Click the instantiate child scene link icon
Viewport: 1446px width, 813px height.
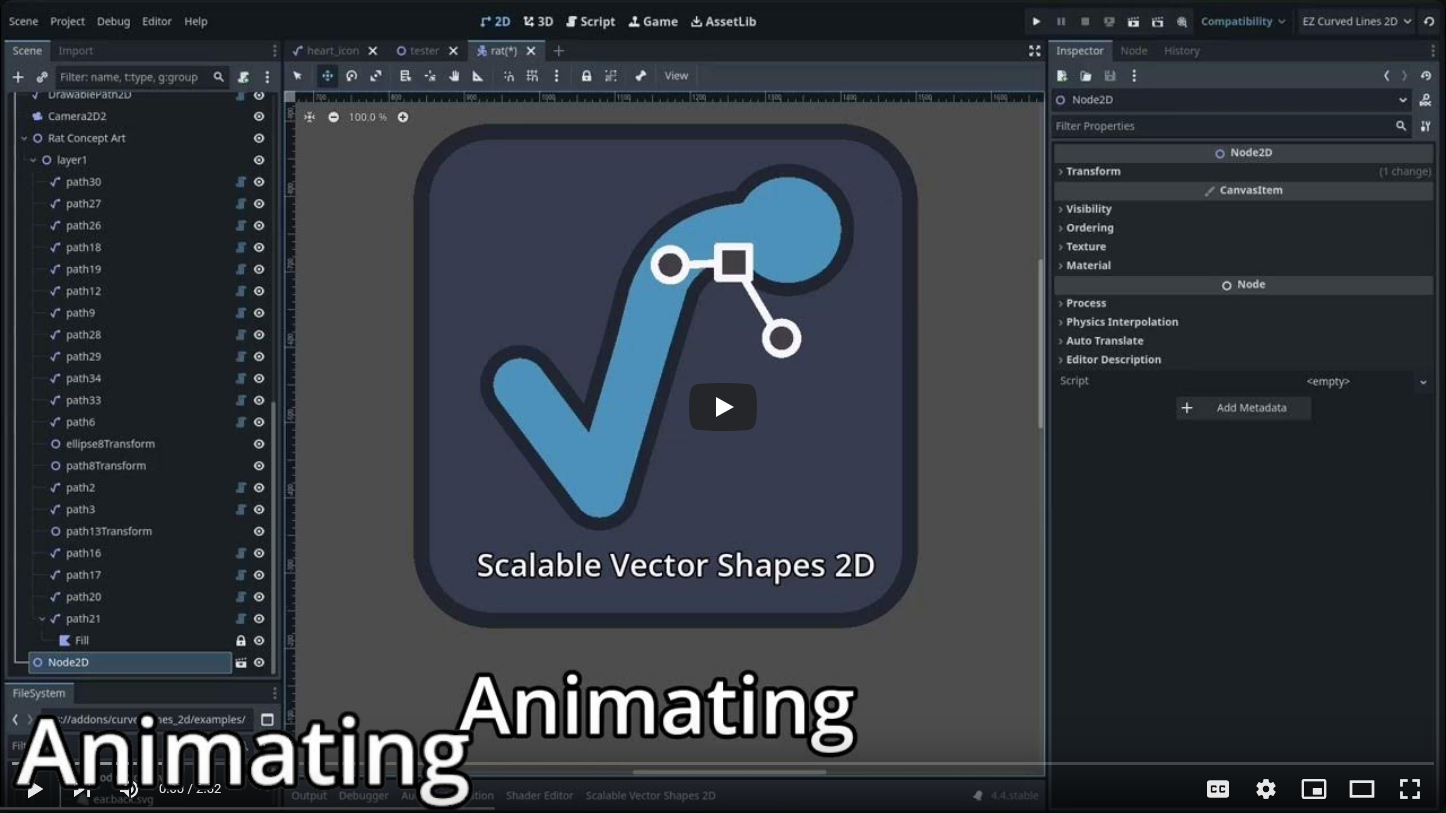pos(42,77)
